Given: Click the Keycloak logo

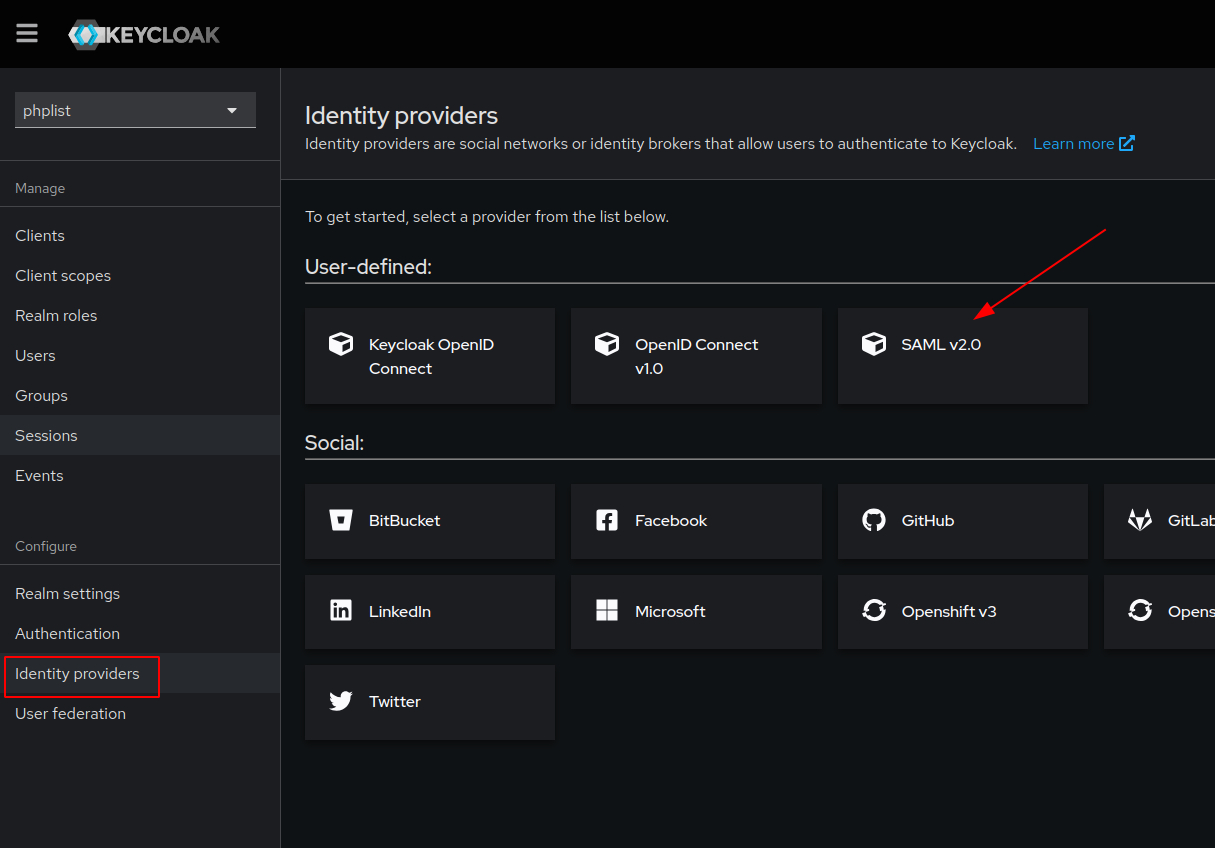Looking at the screenshot, I should (144, 35).
